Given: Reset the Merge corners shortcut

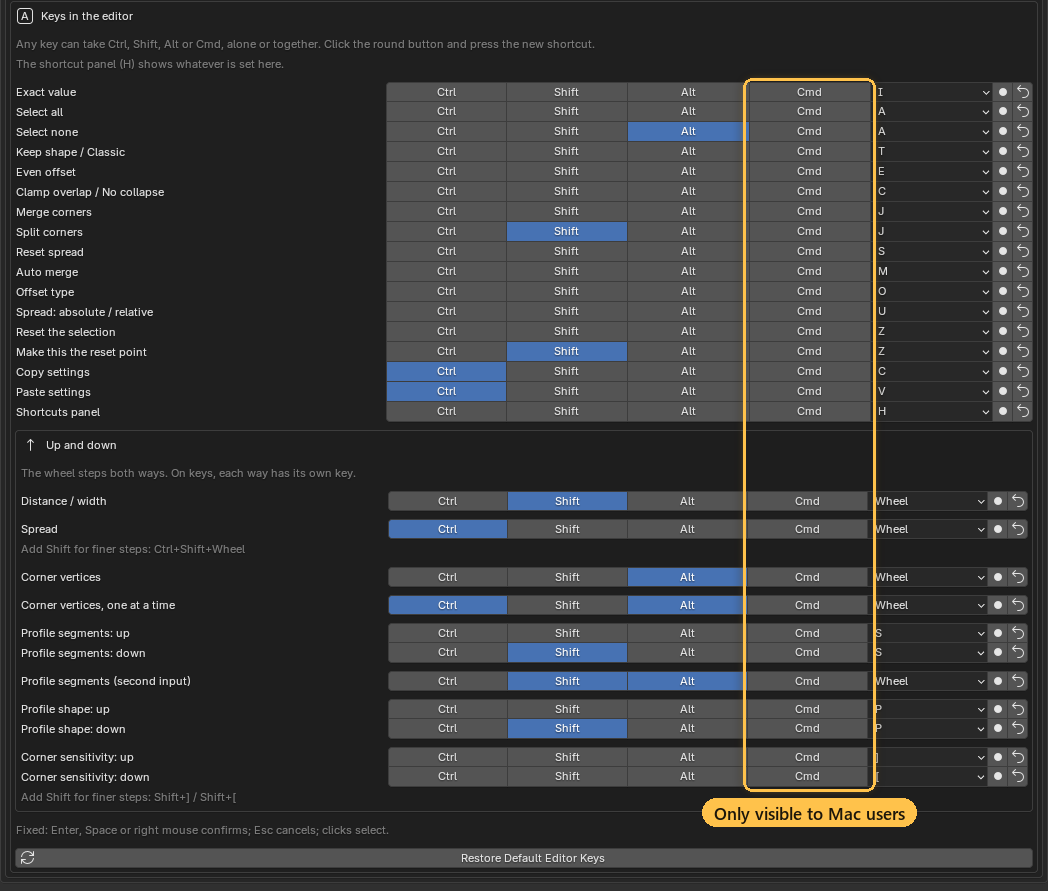Looking at the screenshot, I should pos(1023,212).
